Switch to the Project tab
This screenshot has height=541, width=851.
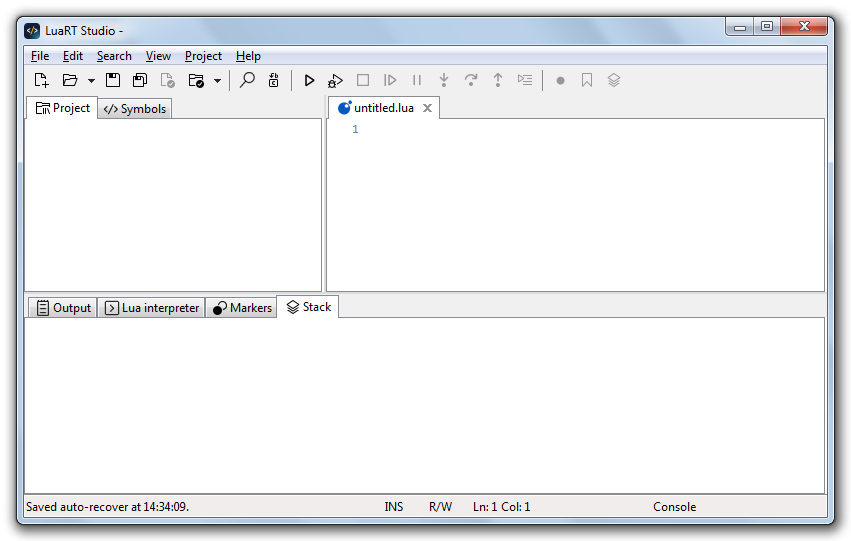(x=62, y=108)
